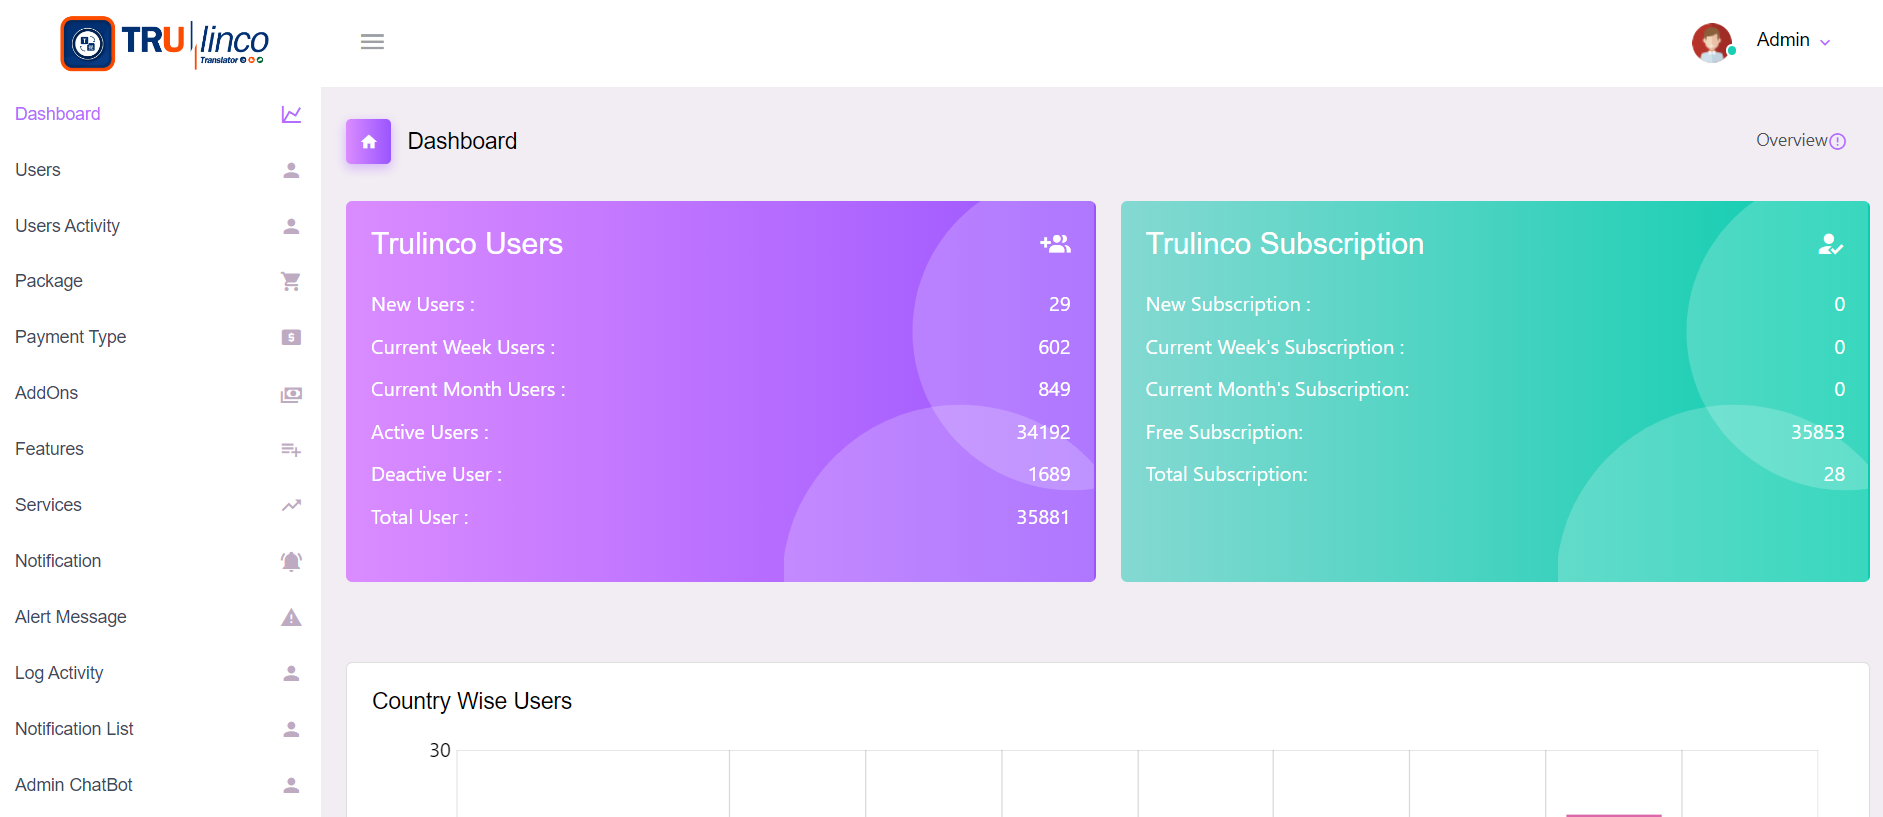Screen dimensions: 1883x817
Task: Toggle the hamburger sidebar menu
Action: point(372,42)
